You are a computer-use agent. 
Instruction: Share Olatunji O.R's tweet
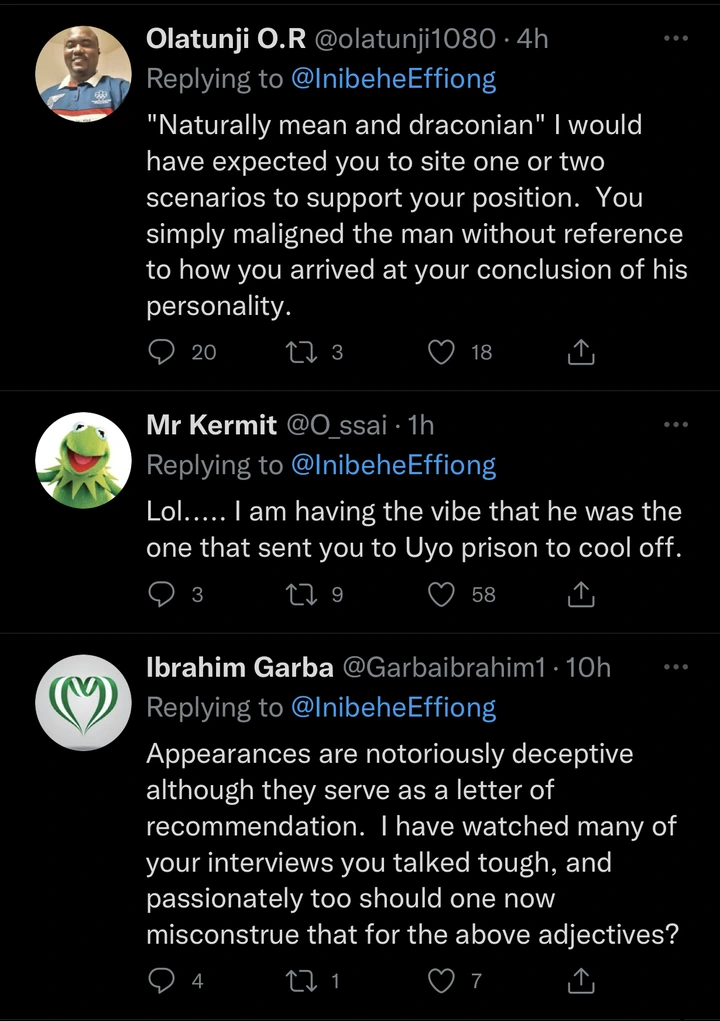point(581,352)
